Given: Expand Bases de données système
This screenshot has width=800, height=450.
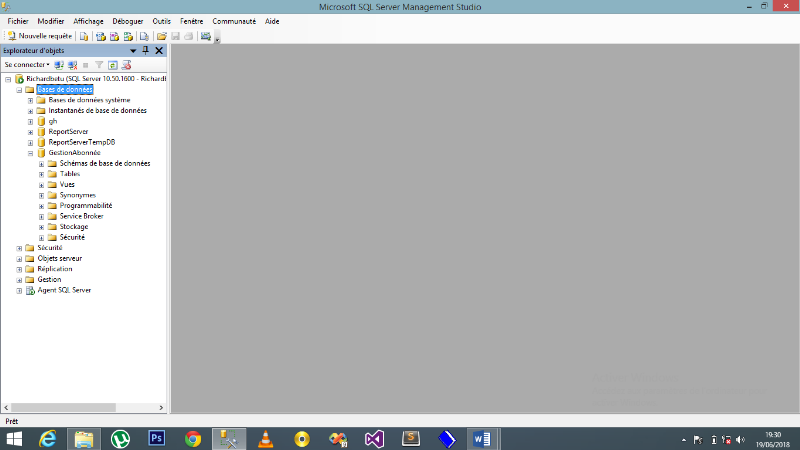Looking at the screenshot, I should point(31,101).
